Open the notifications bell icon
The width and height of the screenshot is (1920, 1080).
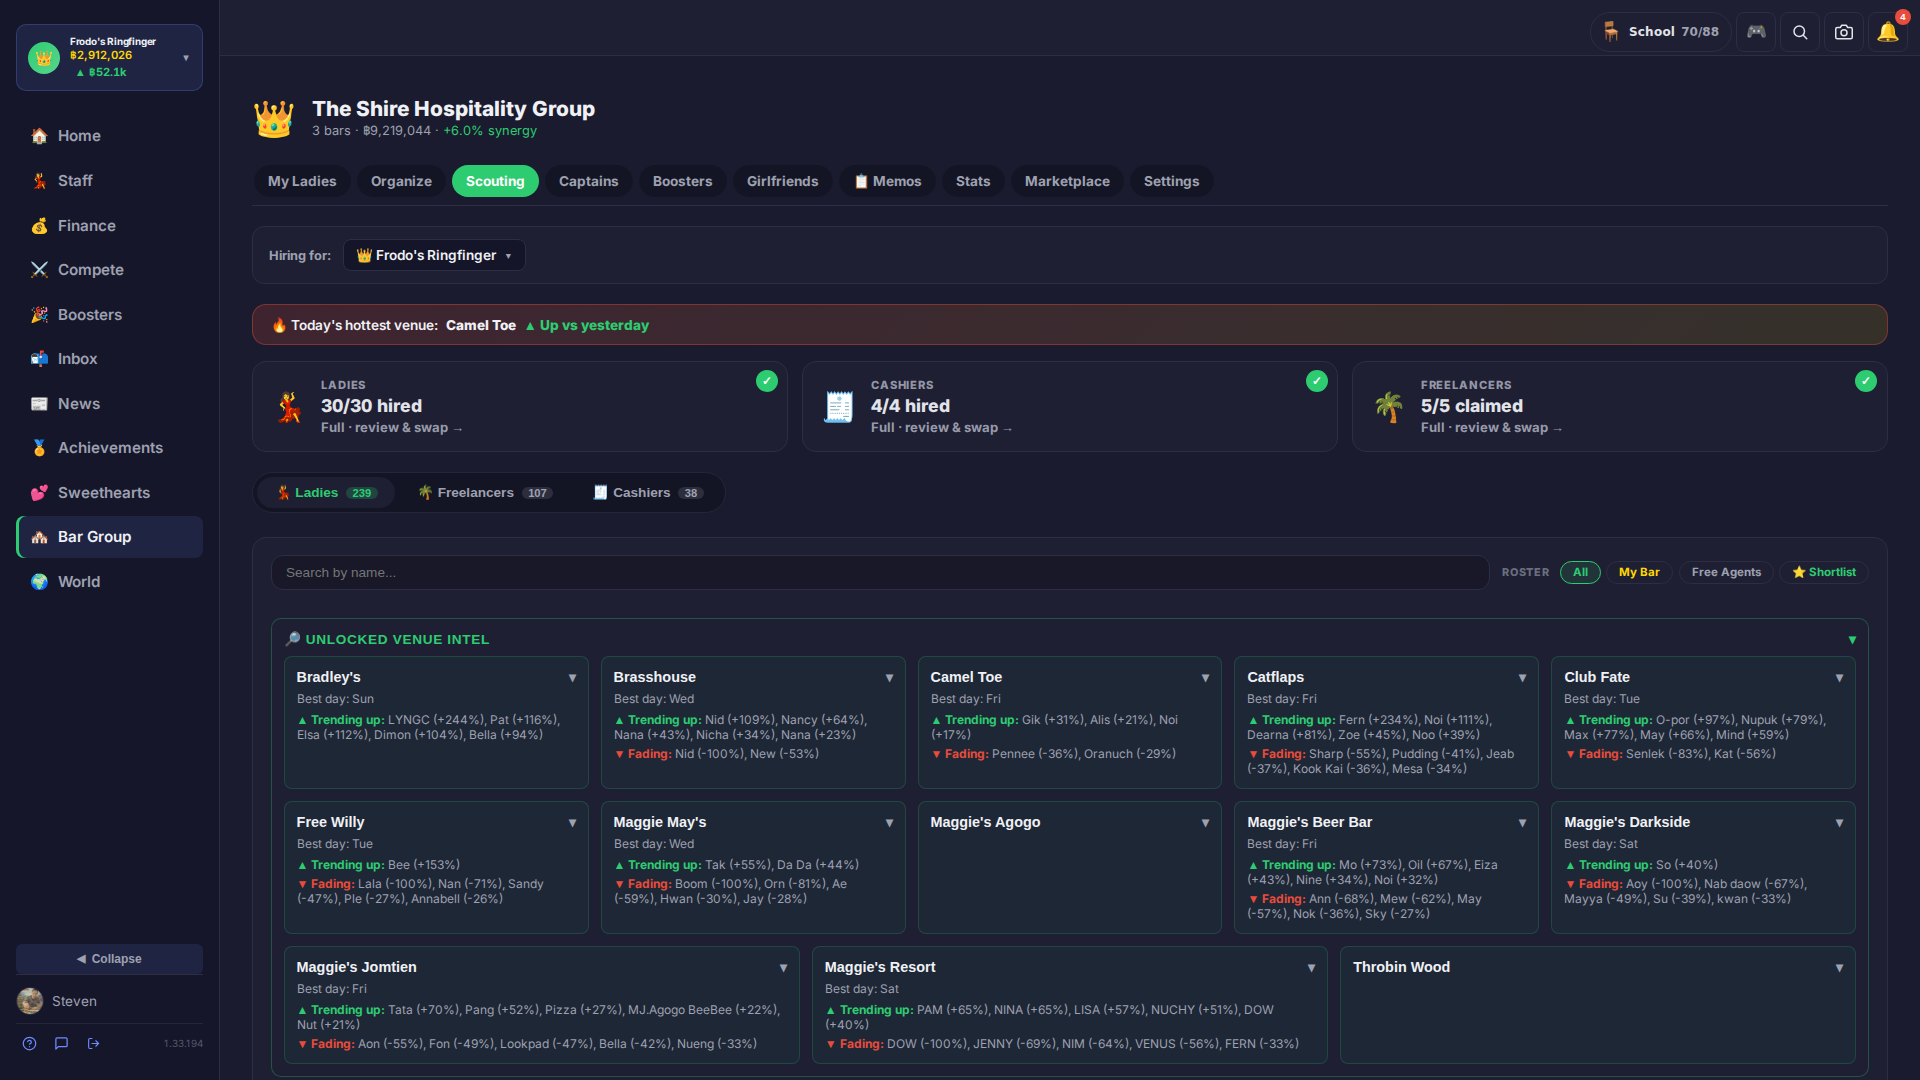(x=1887, y=32)
